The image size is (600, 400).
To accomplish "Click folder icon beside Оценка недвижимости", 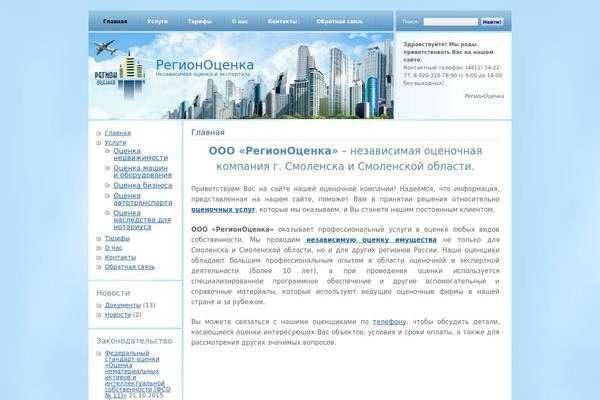I will [x=108, y=151].
